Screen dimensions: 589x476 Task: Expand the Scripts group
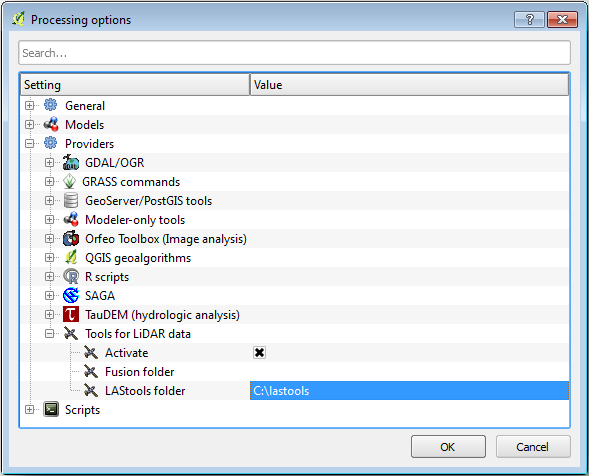pos(29,410)
